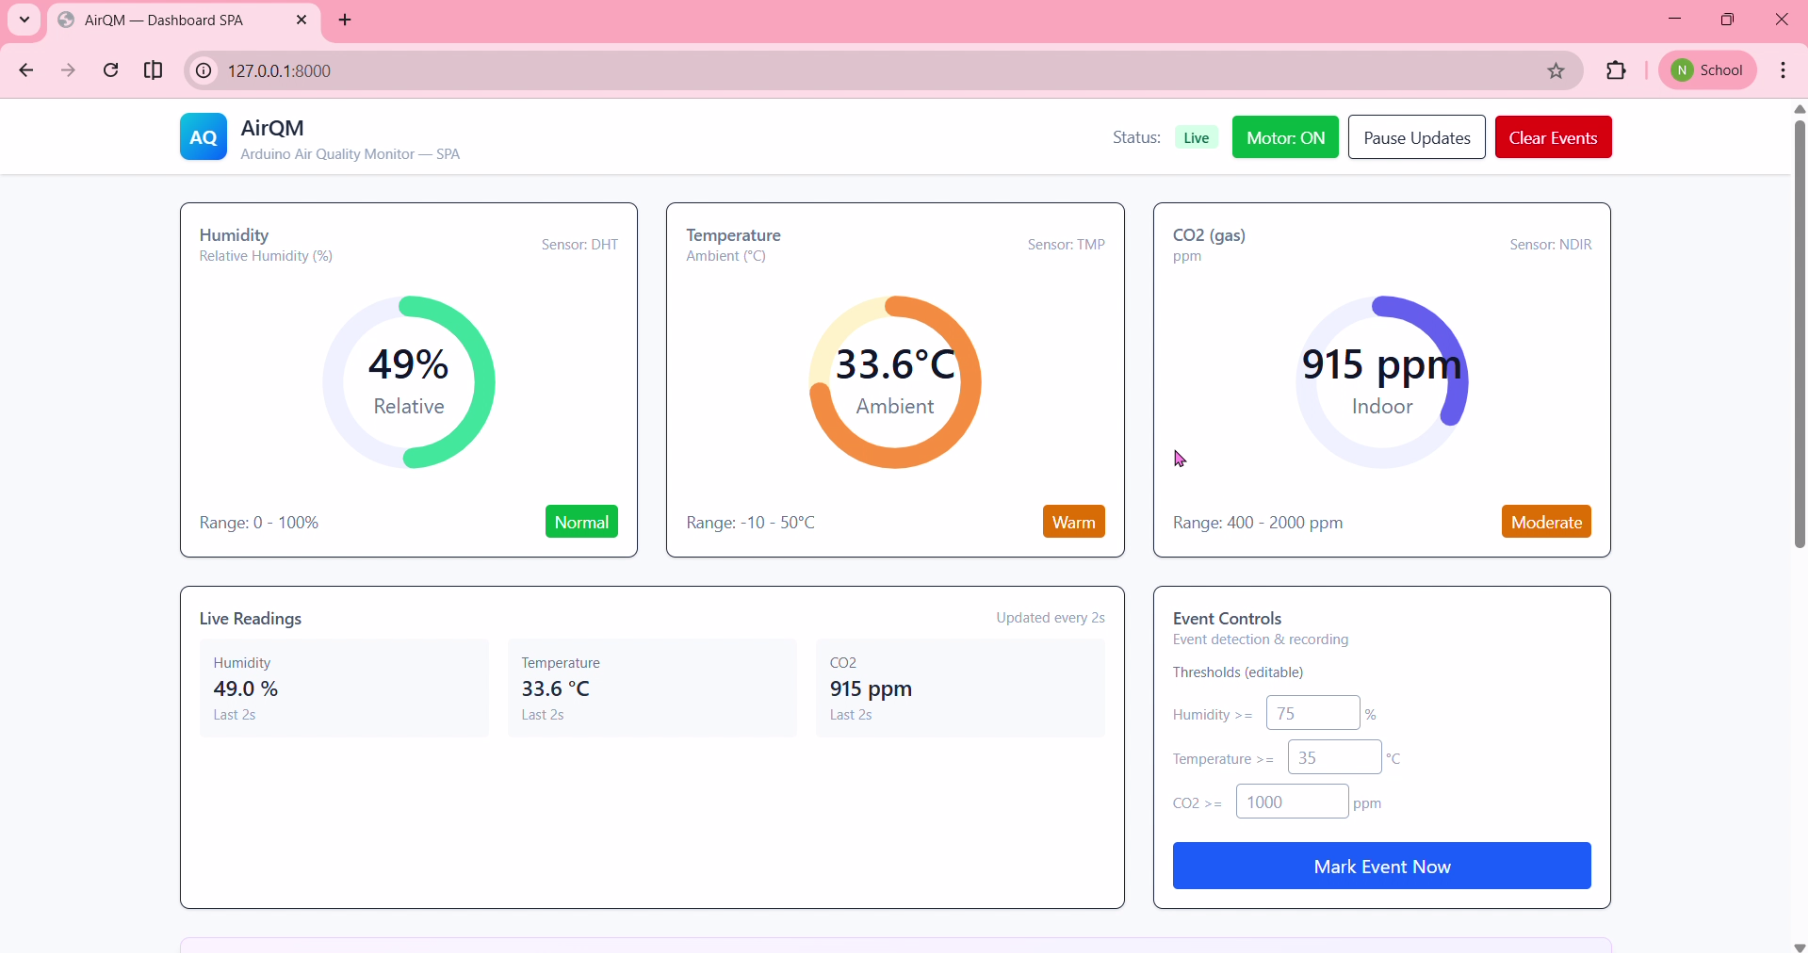1808x953 pixels.
Task: Click the Temperature threshold input field
Action: coord(1334,757)
